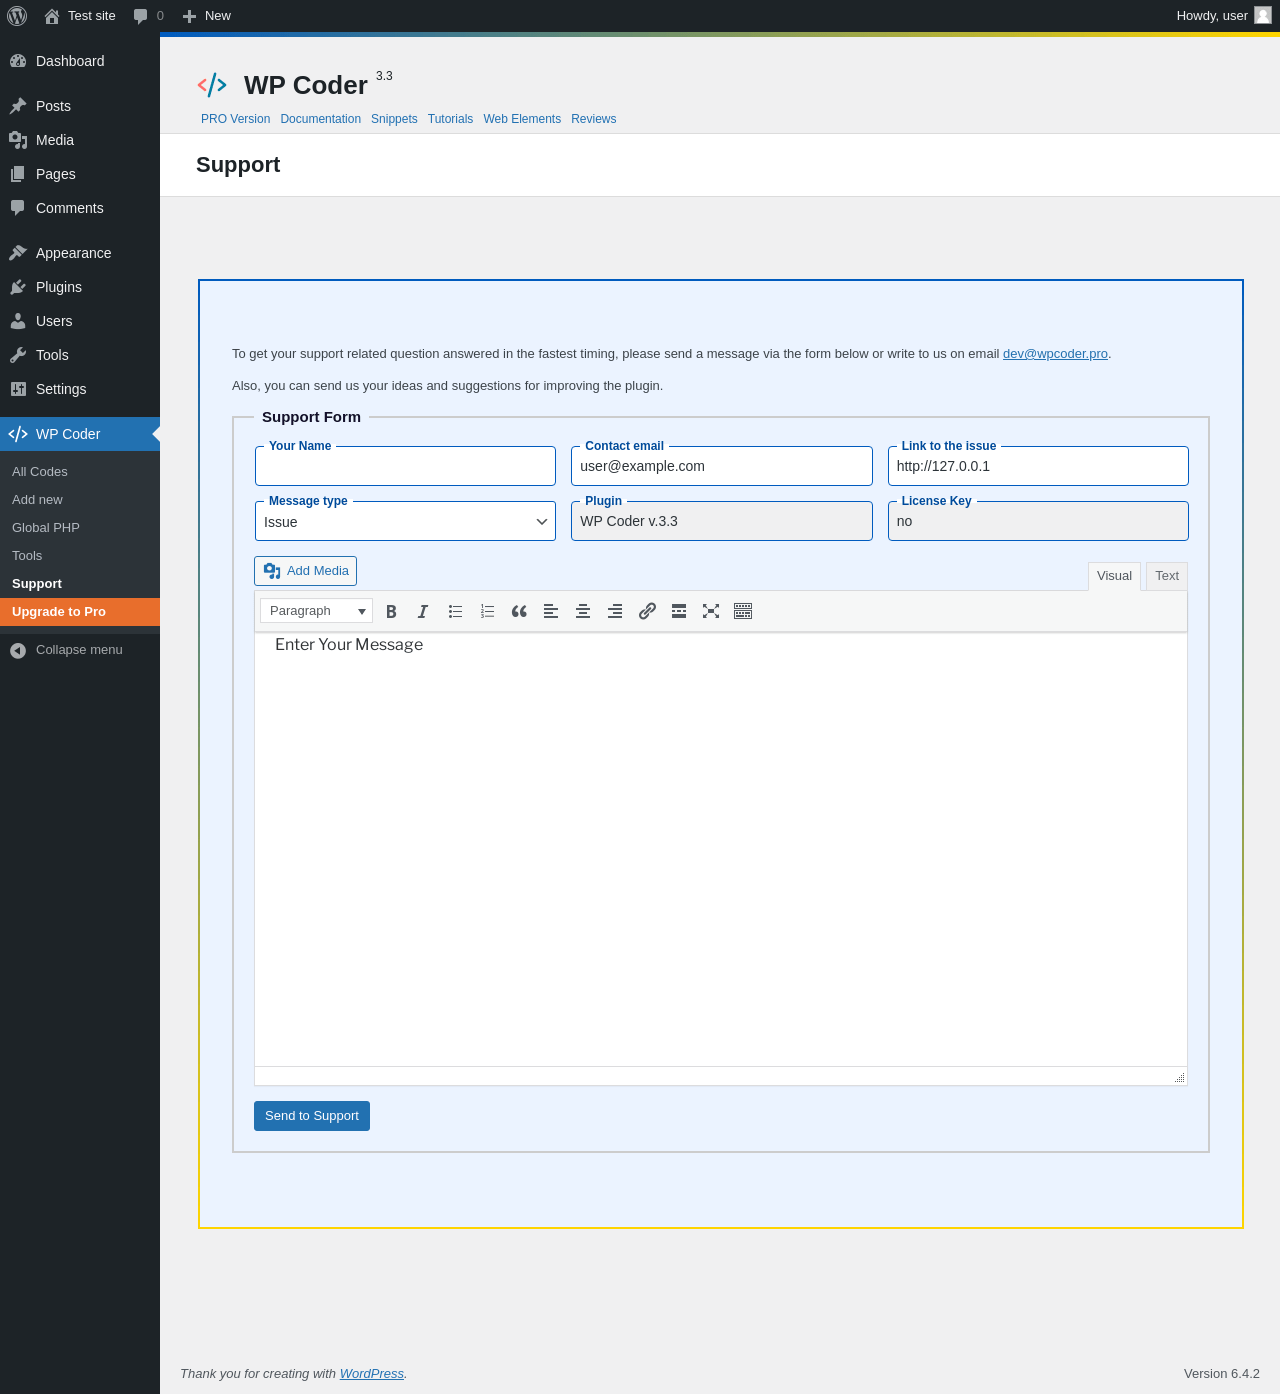Viewport: 1280px width, 1394px height.
Task: Click the dev@wpcoder.pro email link
Action: pyautogui.click(x=1055, y=354)
